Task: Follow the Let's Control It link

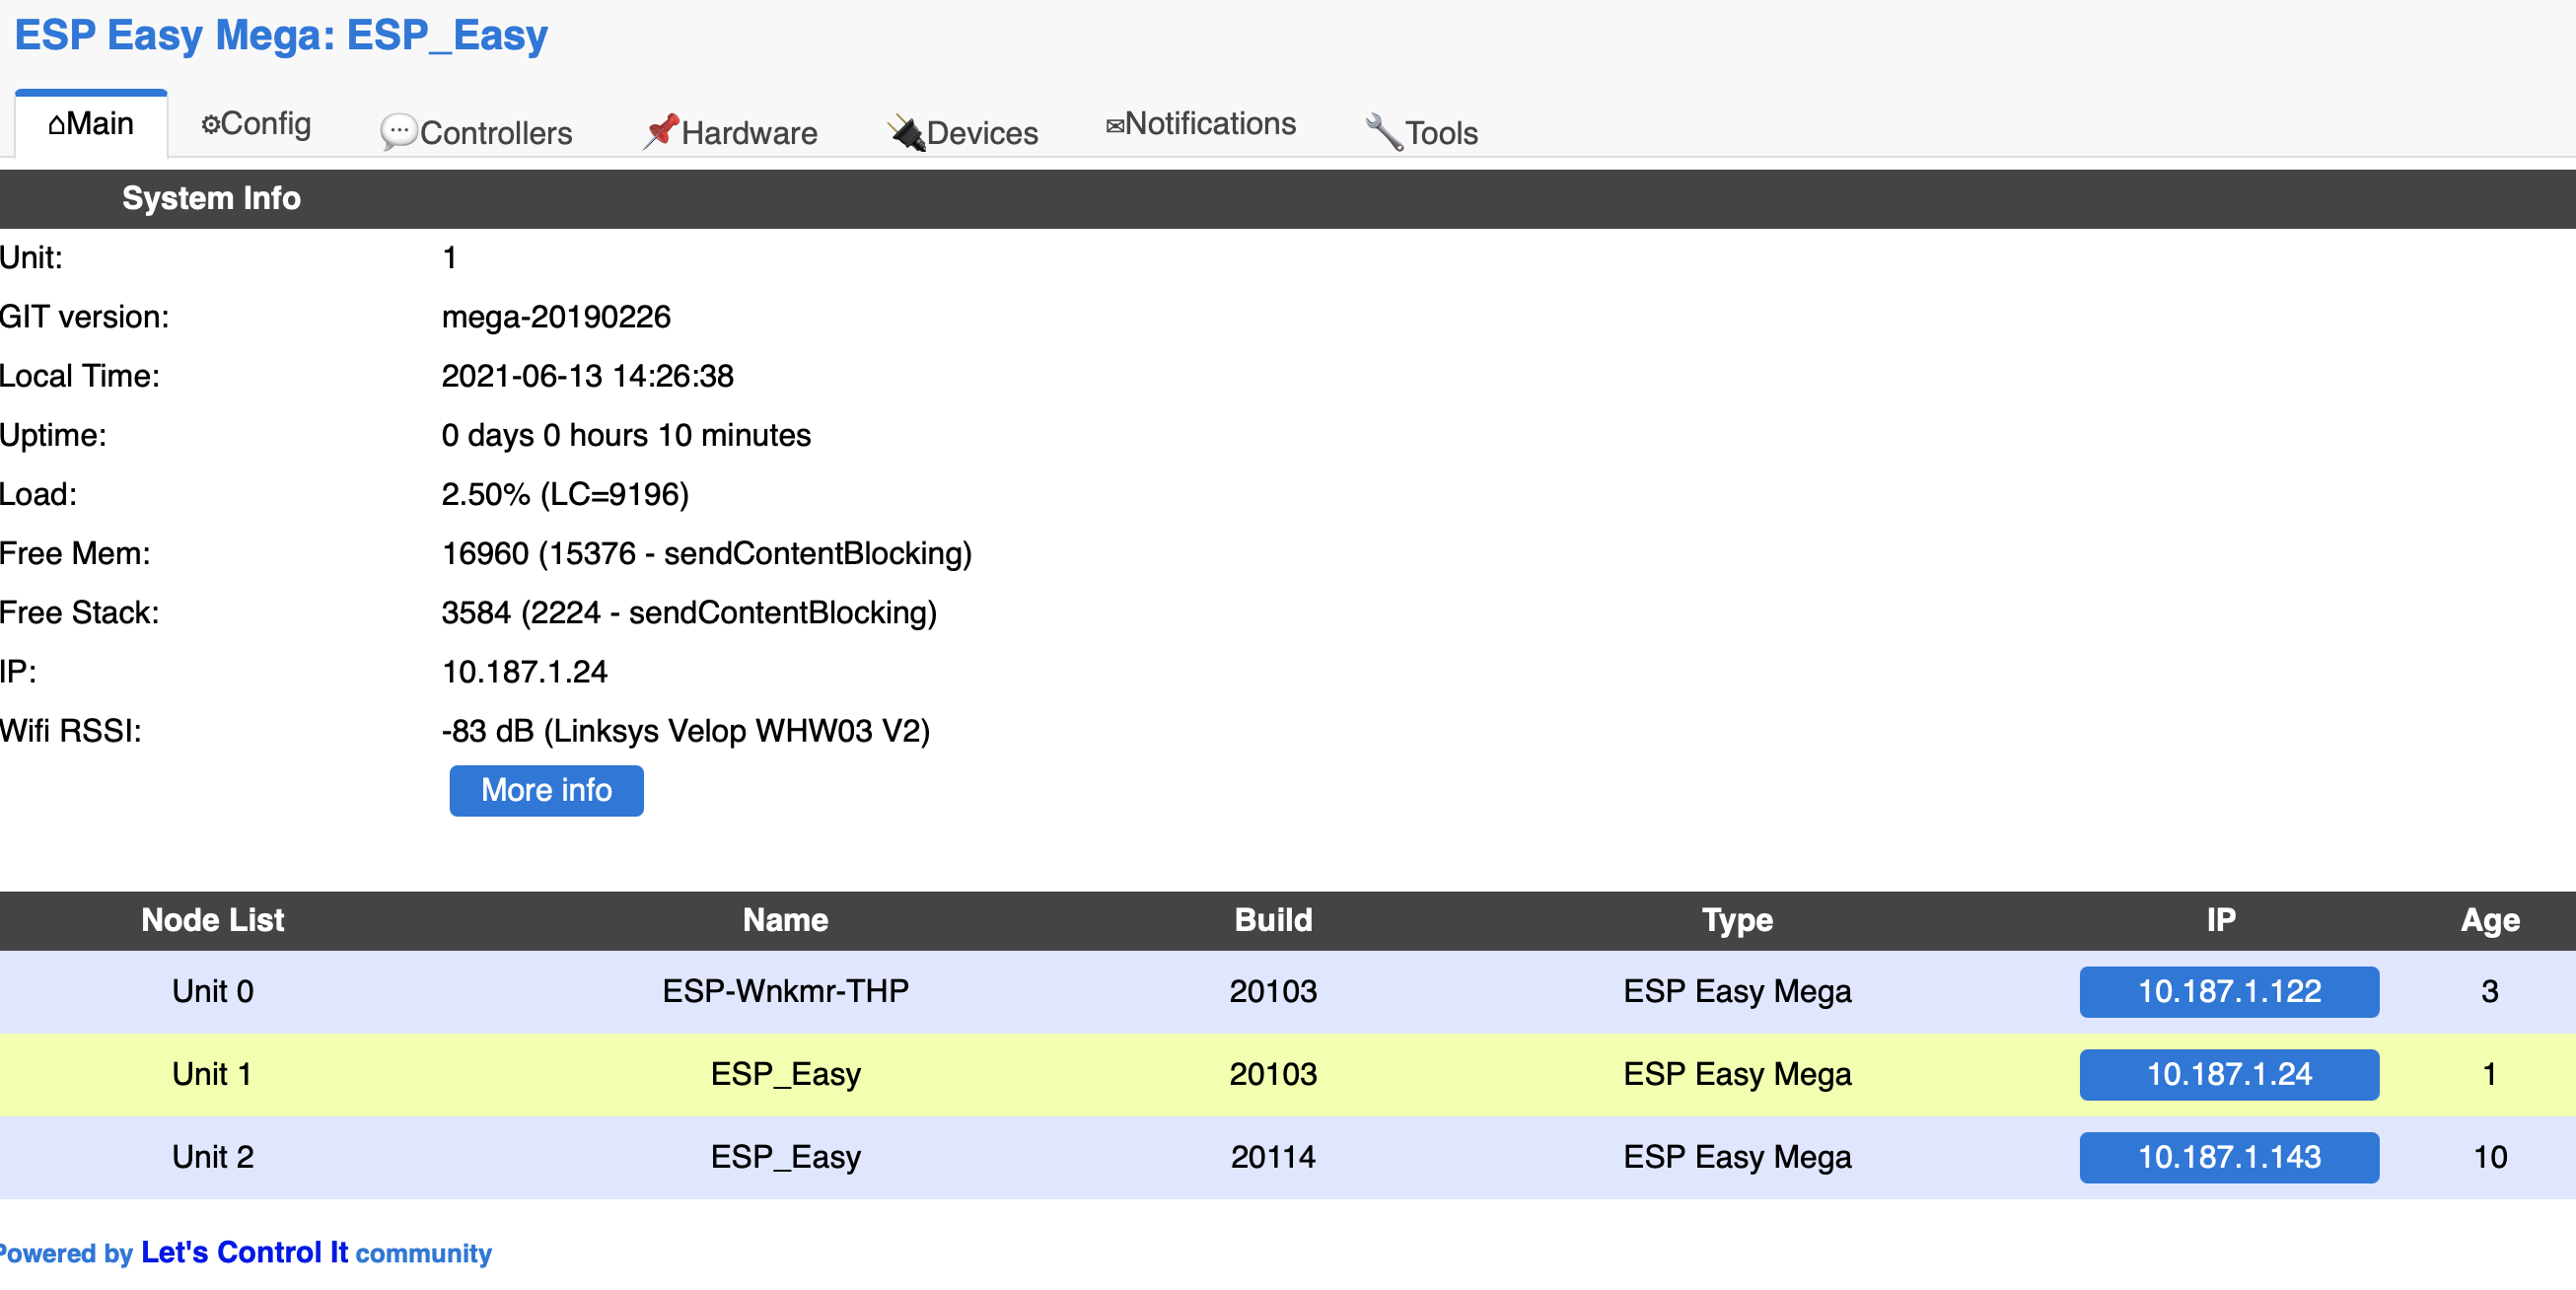Action: click(x=245, y=1252)
